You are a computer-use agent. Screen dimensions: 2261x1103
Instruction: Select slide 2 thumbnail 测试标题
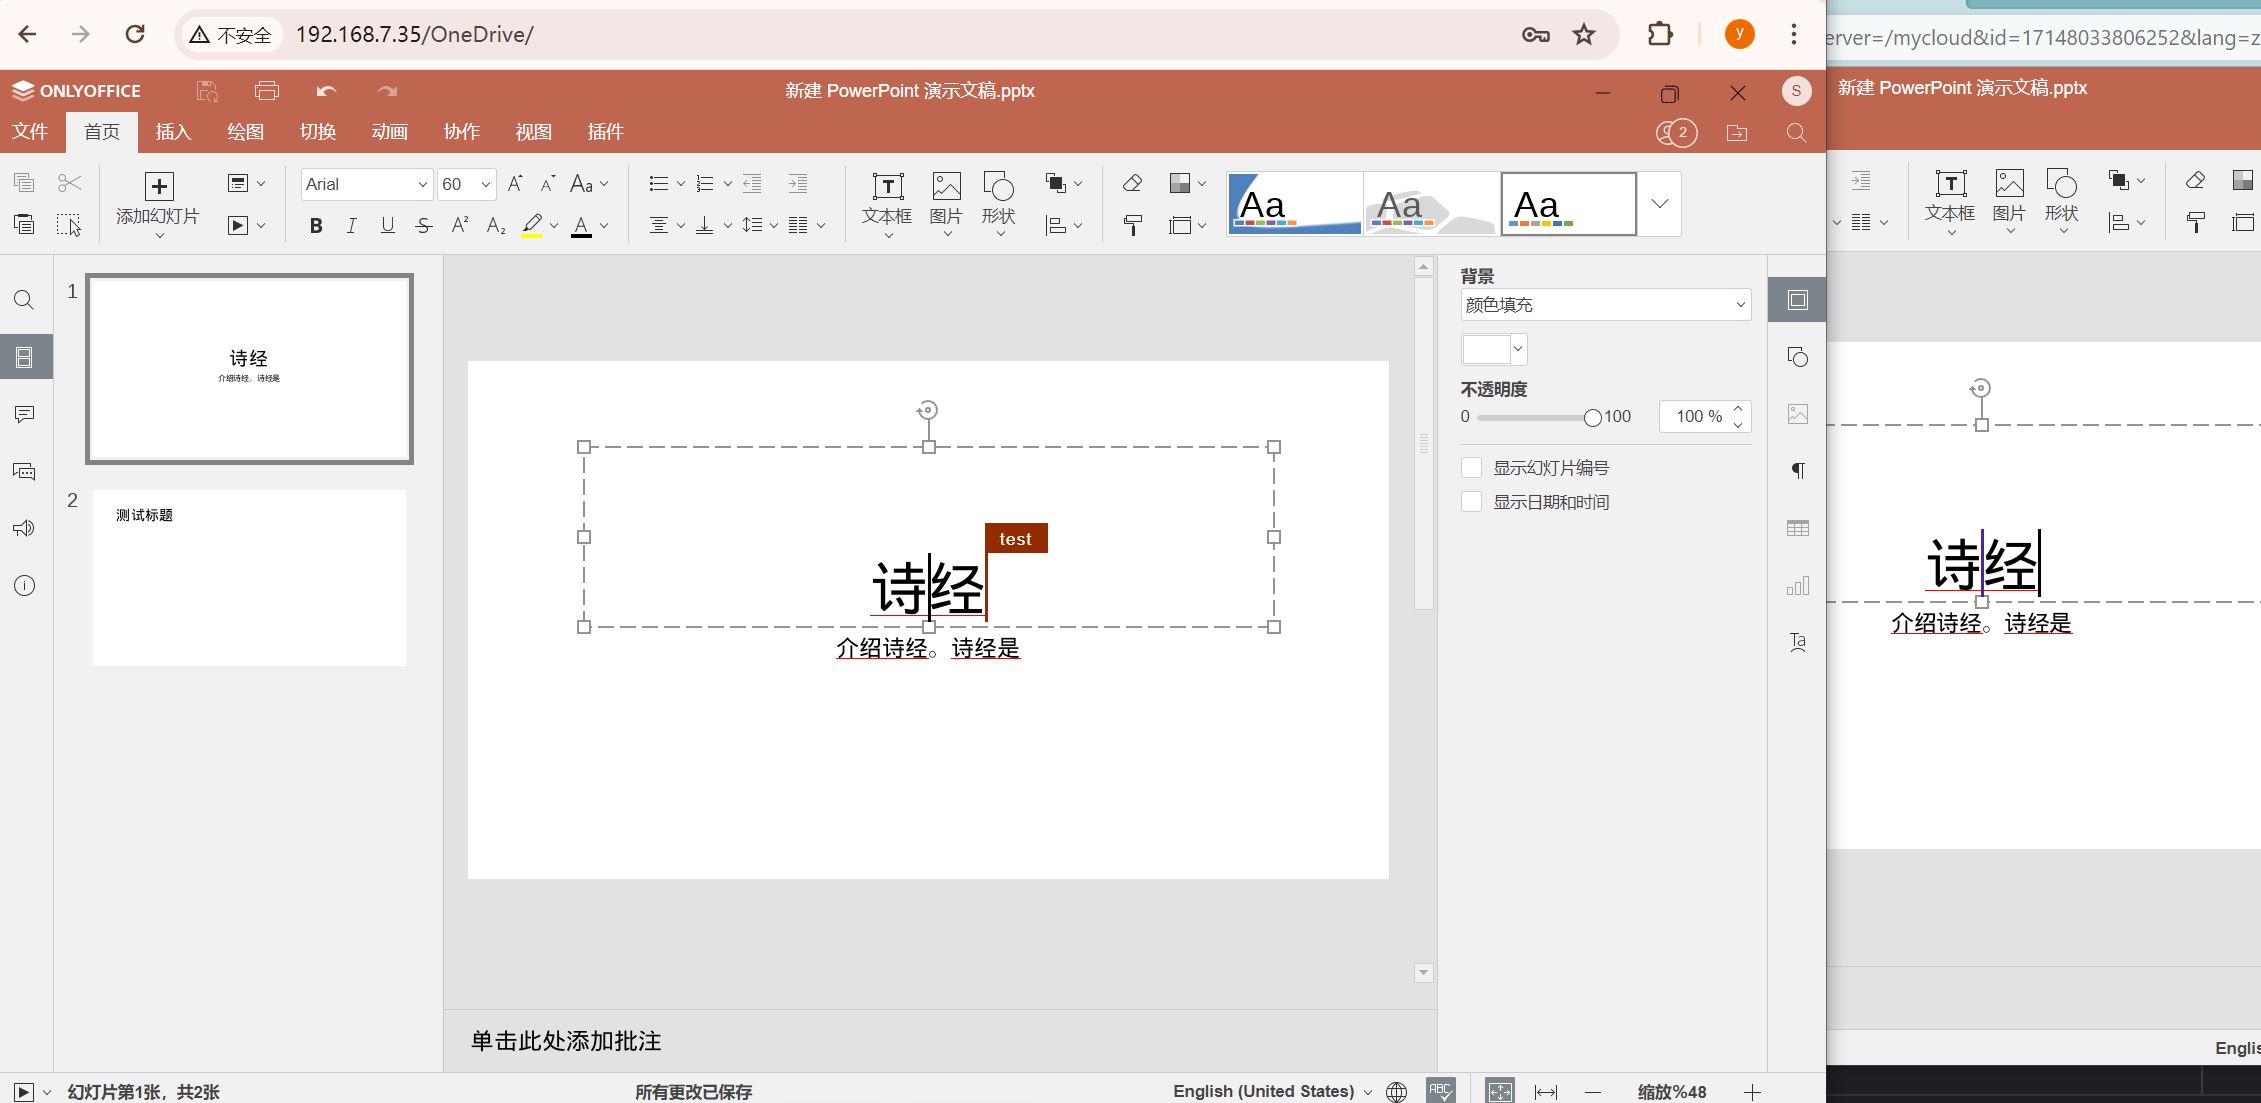(x=248, y=578)
